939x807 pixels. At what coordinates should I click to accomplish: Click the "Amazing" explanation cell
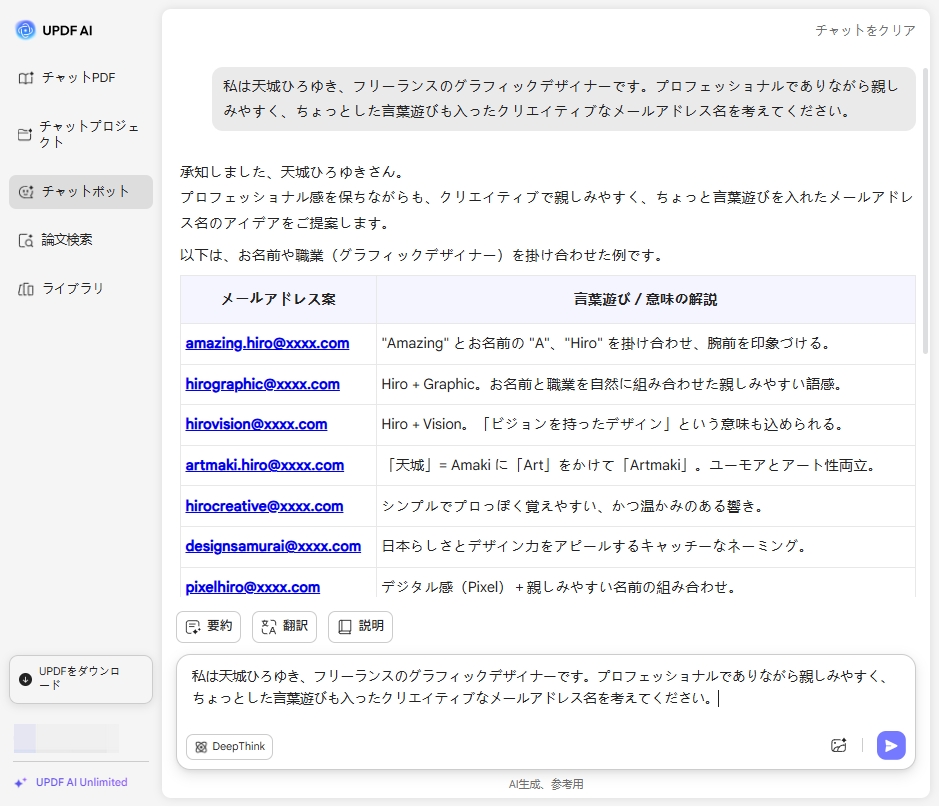646,344
